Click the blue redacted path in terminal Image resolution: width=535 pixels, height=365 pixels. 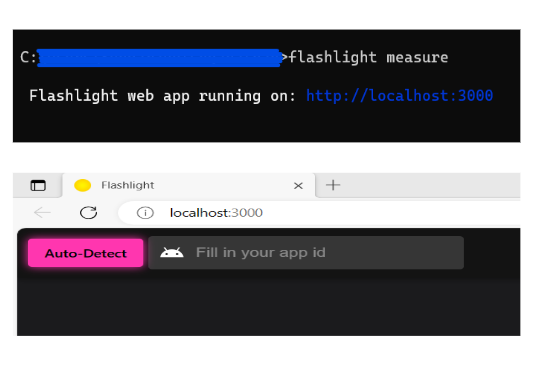point(159,58)
